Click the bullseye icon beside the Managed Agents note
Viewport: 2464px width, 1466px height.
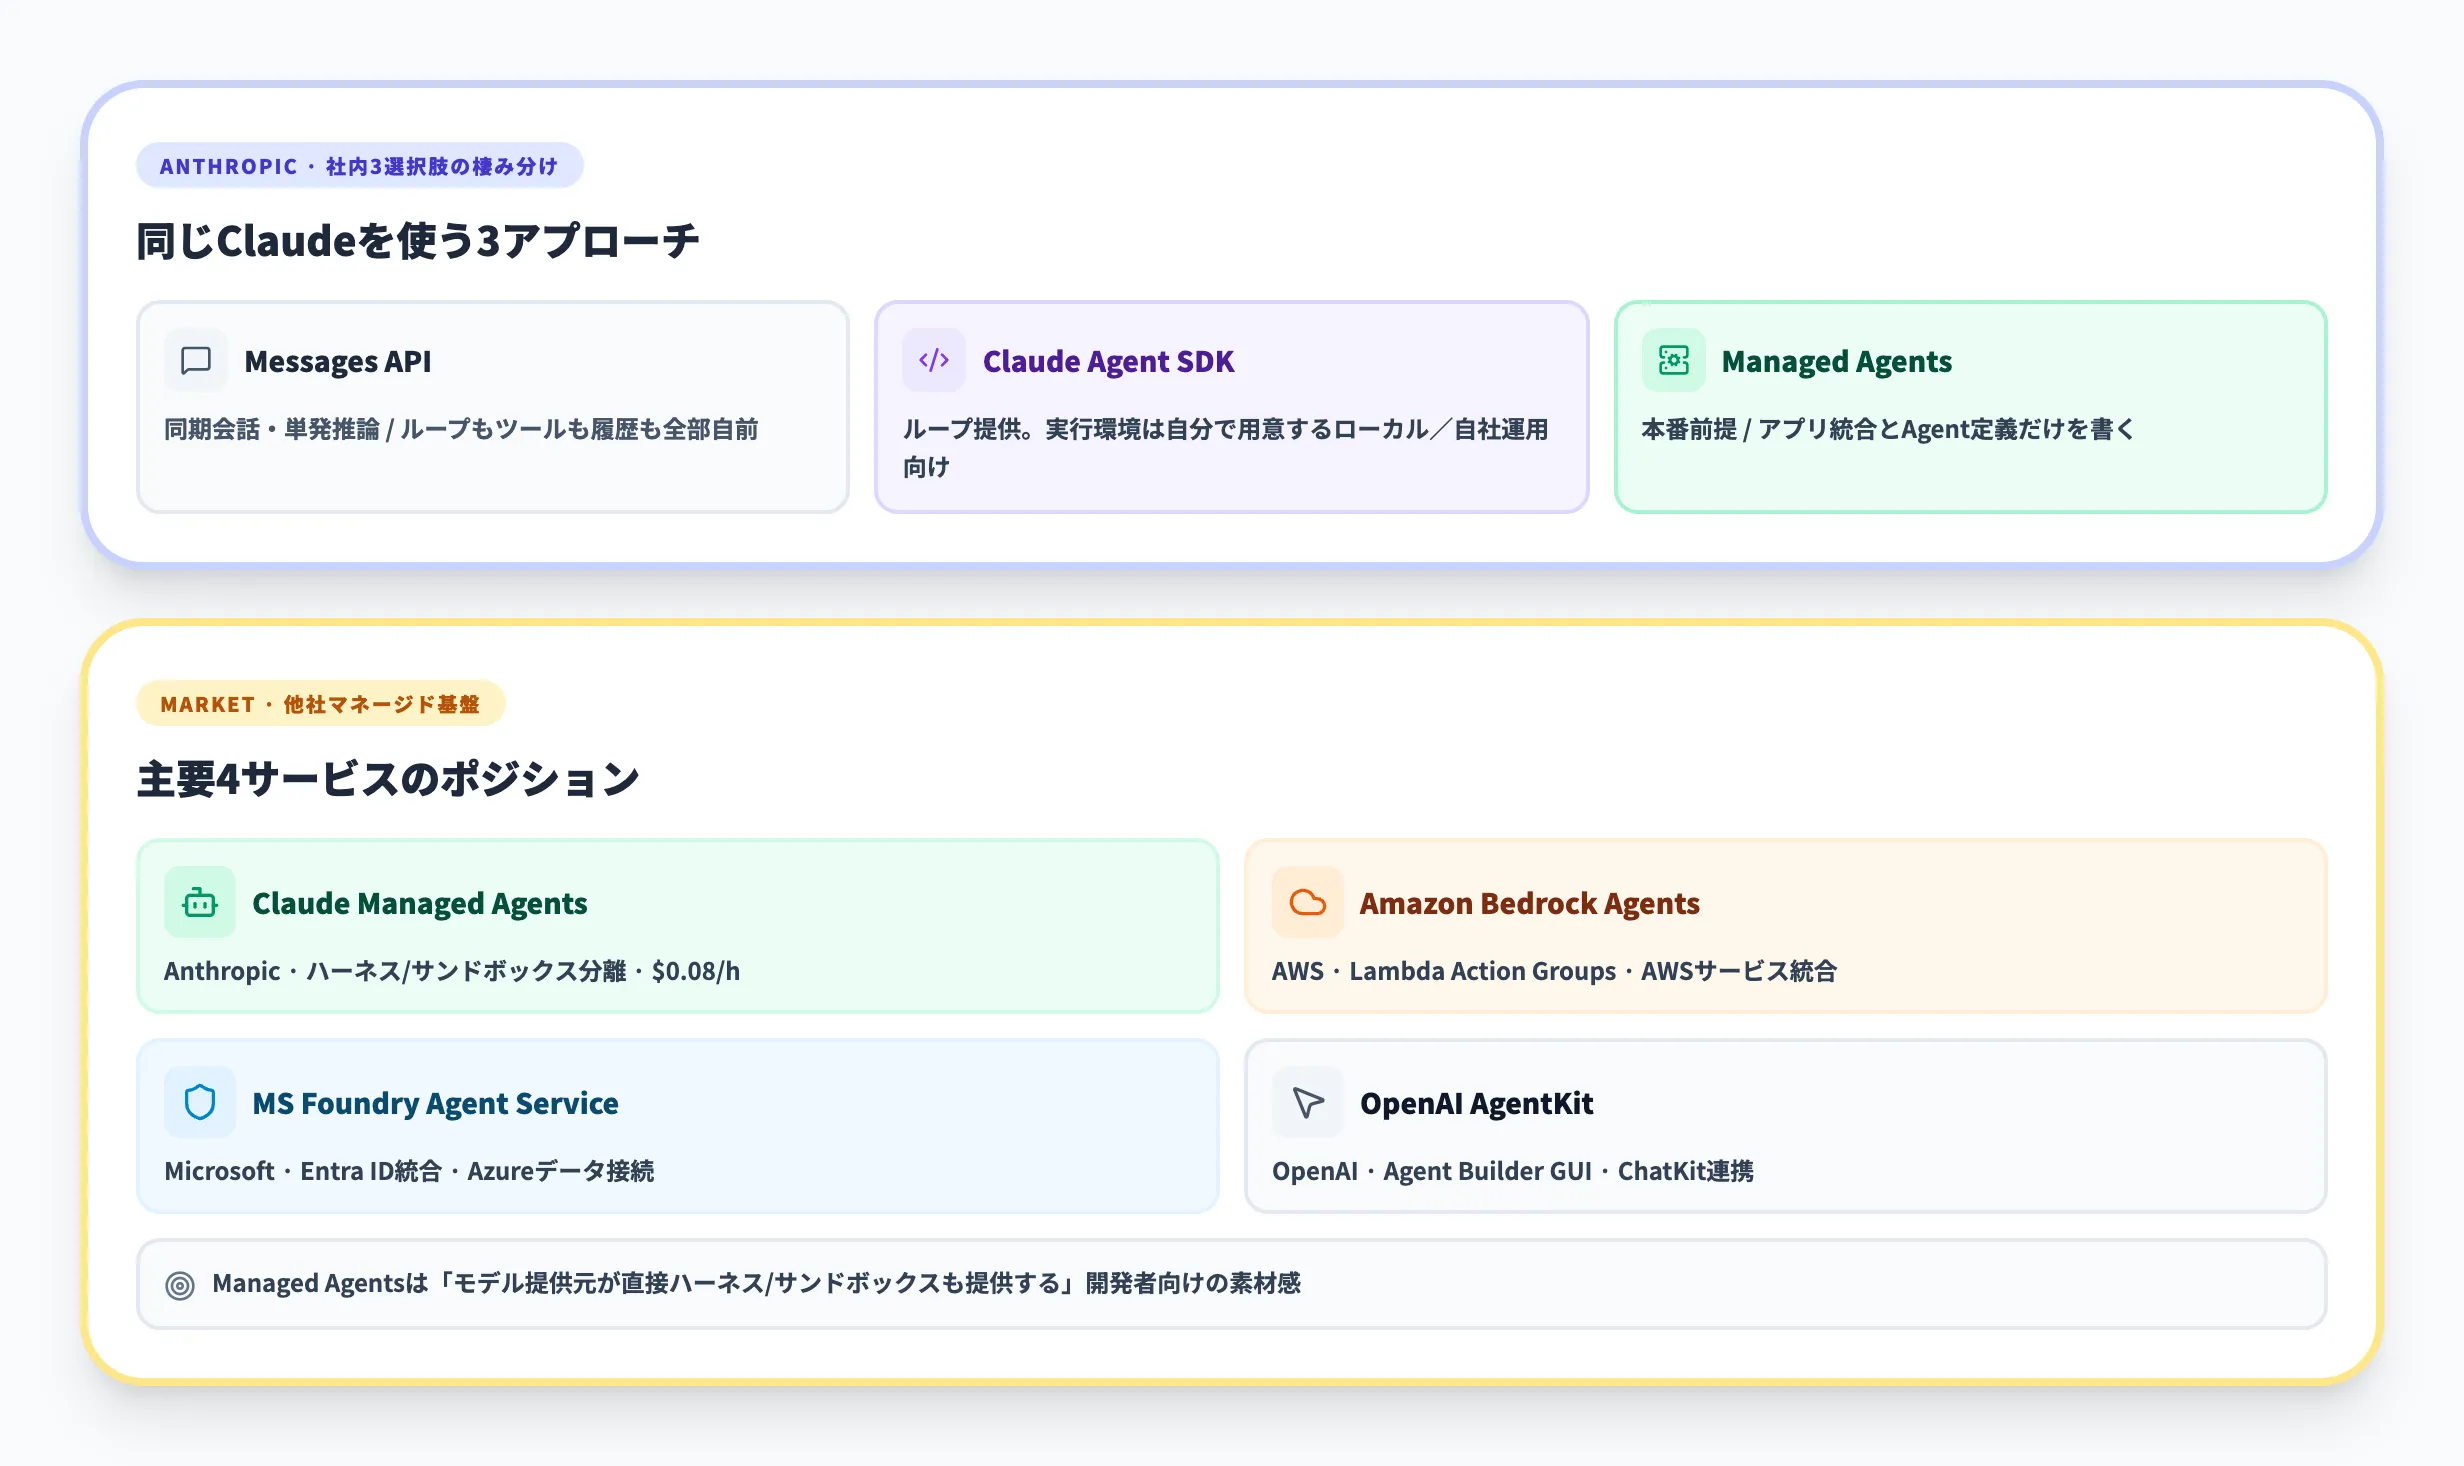(x=181, y=1283)
